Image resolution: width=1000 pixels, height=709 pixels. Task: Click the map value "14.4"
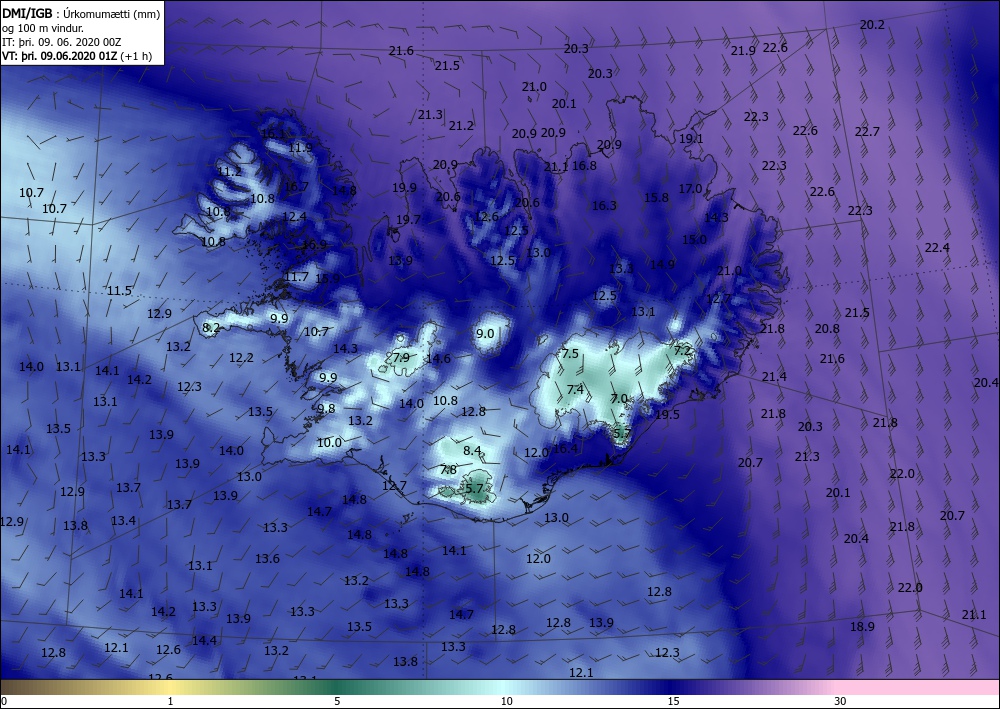205,641
